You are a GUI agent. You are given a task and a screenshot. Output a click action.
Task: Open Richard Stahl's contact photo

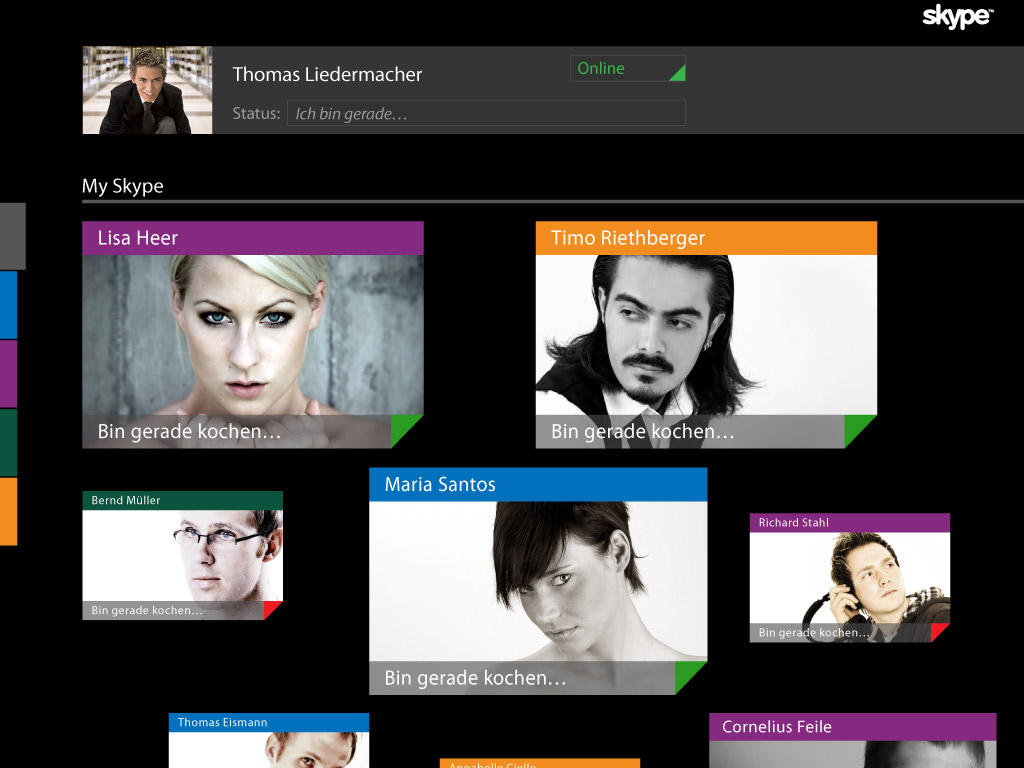pyautogui.click(x=850, y=578)
